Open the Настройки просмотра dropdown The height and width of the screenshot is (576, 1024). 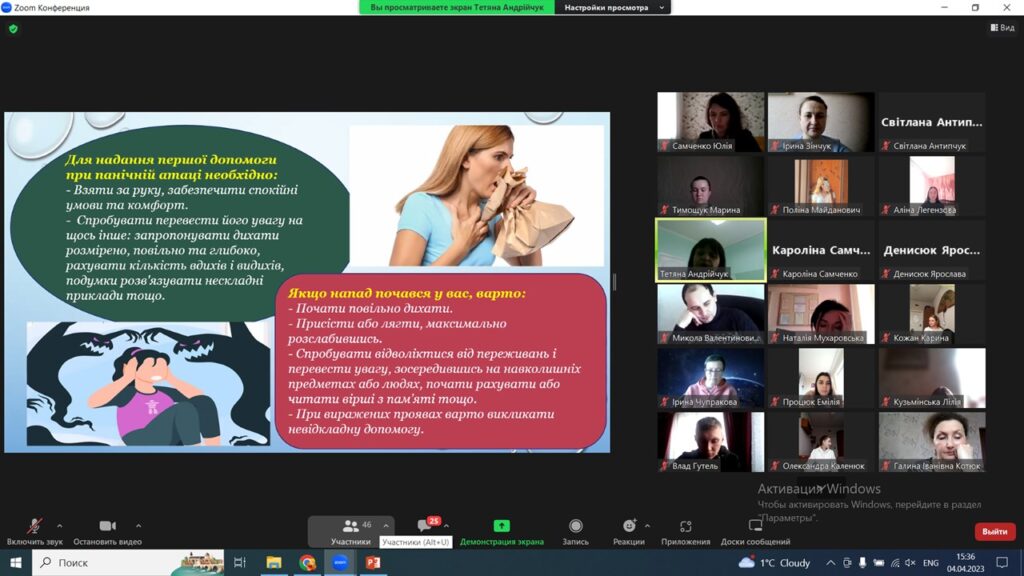pos(613,7)
